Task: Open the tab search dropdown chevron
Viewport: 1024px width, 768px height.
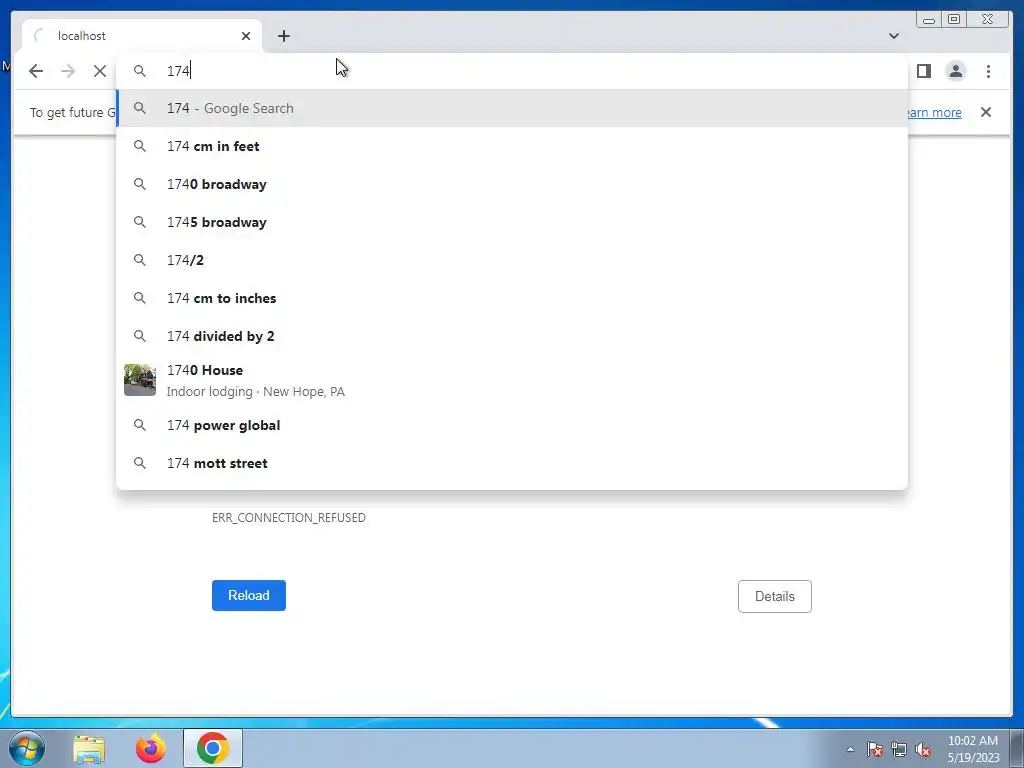Action: click(893, 36)
